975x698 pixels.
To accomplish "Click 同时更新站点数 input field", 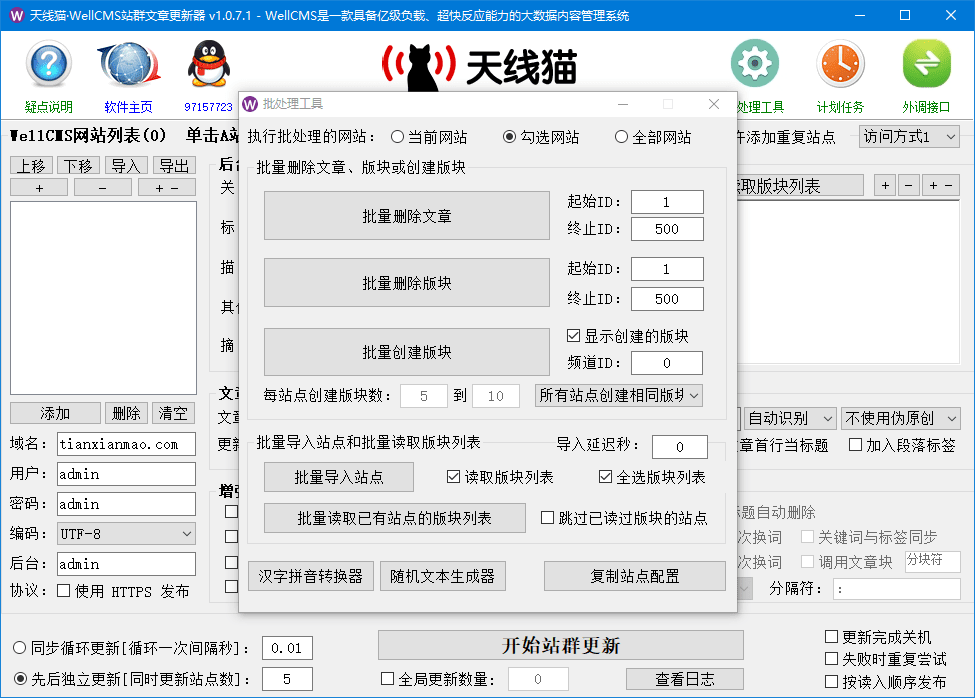I will [287, 679].
